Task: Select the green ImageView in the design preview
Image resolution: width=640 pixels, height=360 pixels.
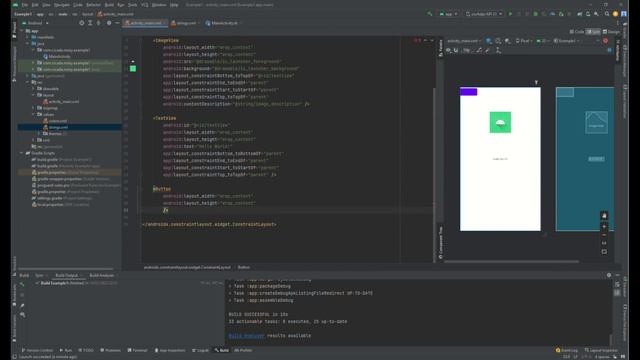Action: coord(500,122)
